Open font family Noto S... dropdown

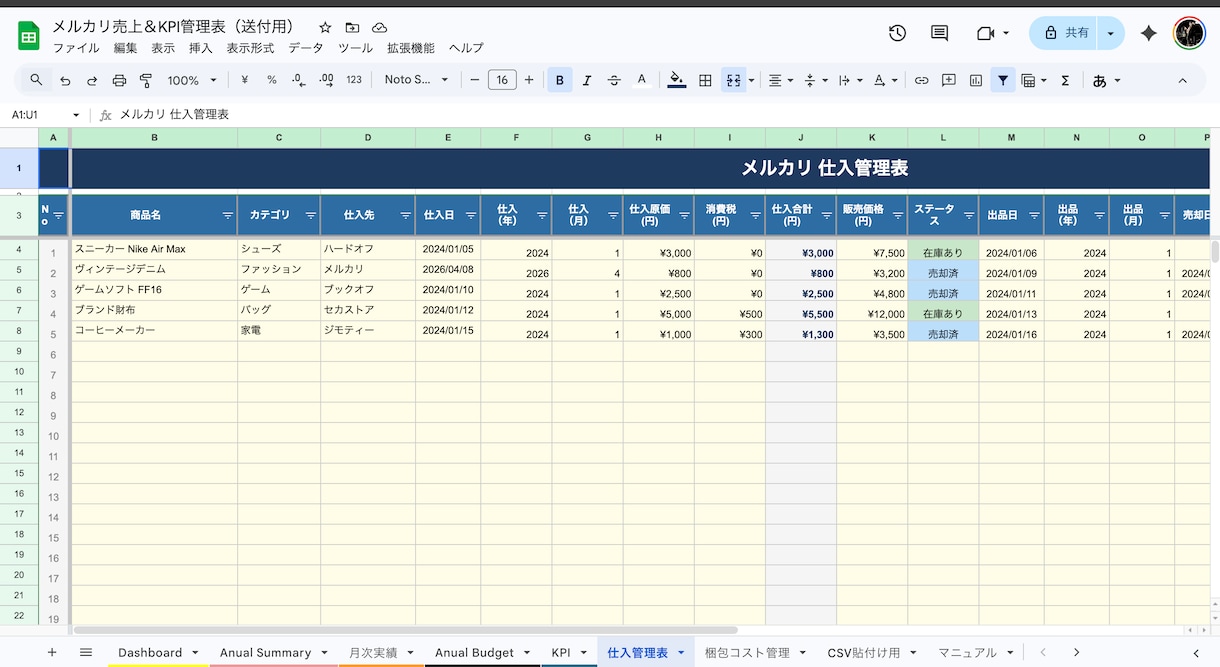coord(417,80)
